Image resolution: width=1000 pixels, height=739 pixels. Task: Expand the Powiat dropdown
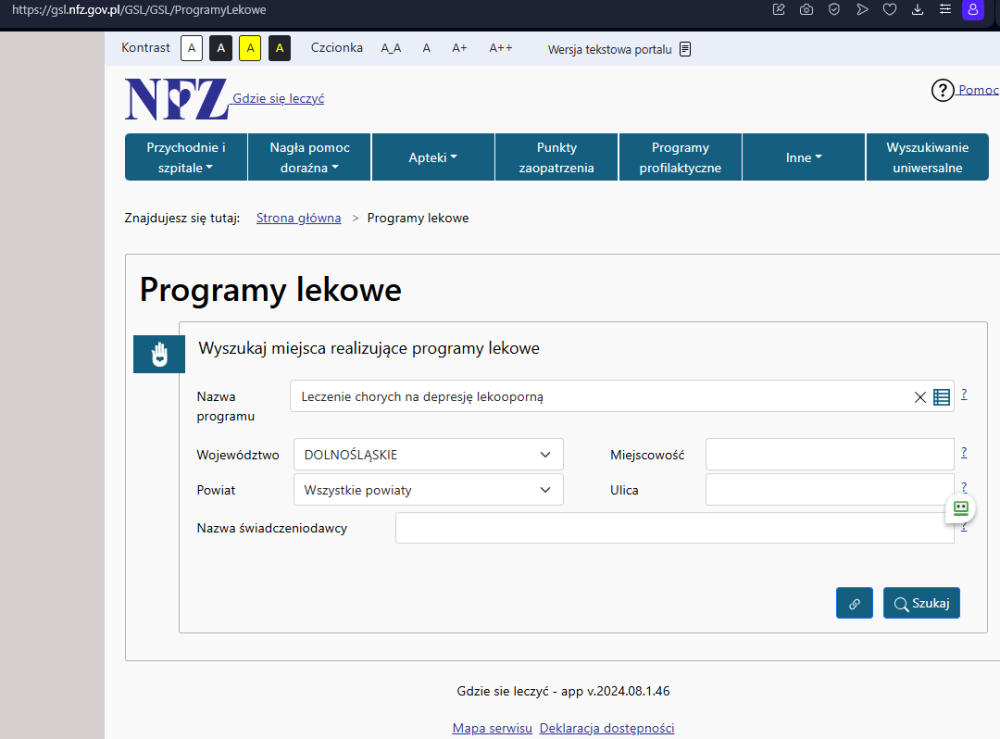pos(429,490)
